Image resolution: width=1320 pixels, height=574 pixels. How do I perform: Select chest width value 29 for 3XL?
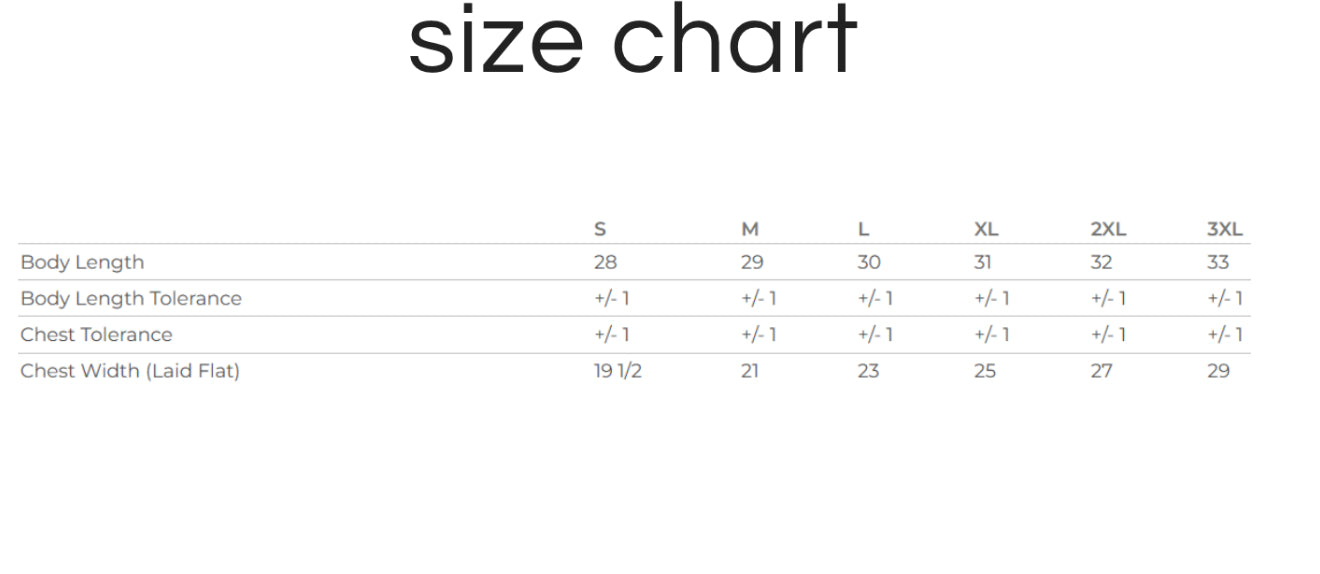[1218, 371]
